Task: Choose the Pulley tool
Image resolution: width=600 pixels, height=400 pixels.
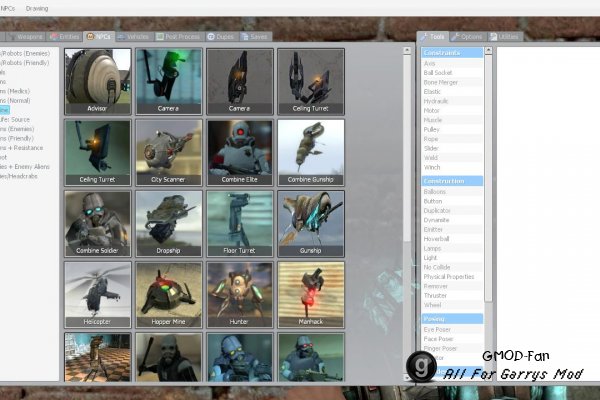Action: coord(452,129)
